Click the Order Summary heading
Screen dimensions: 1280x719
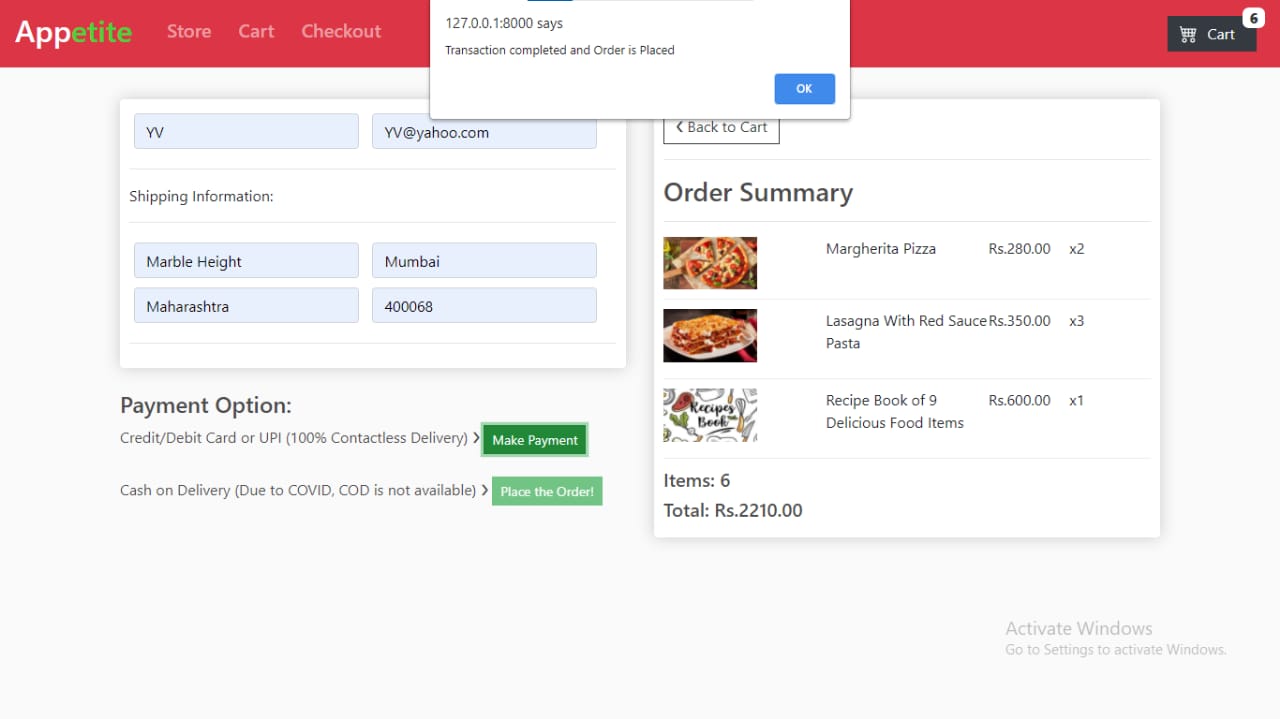click(x=758, y=192)
